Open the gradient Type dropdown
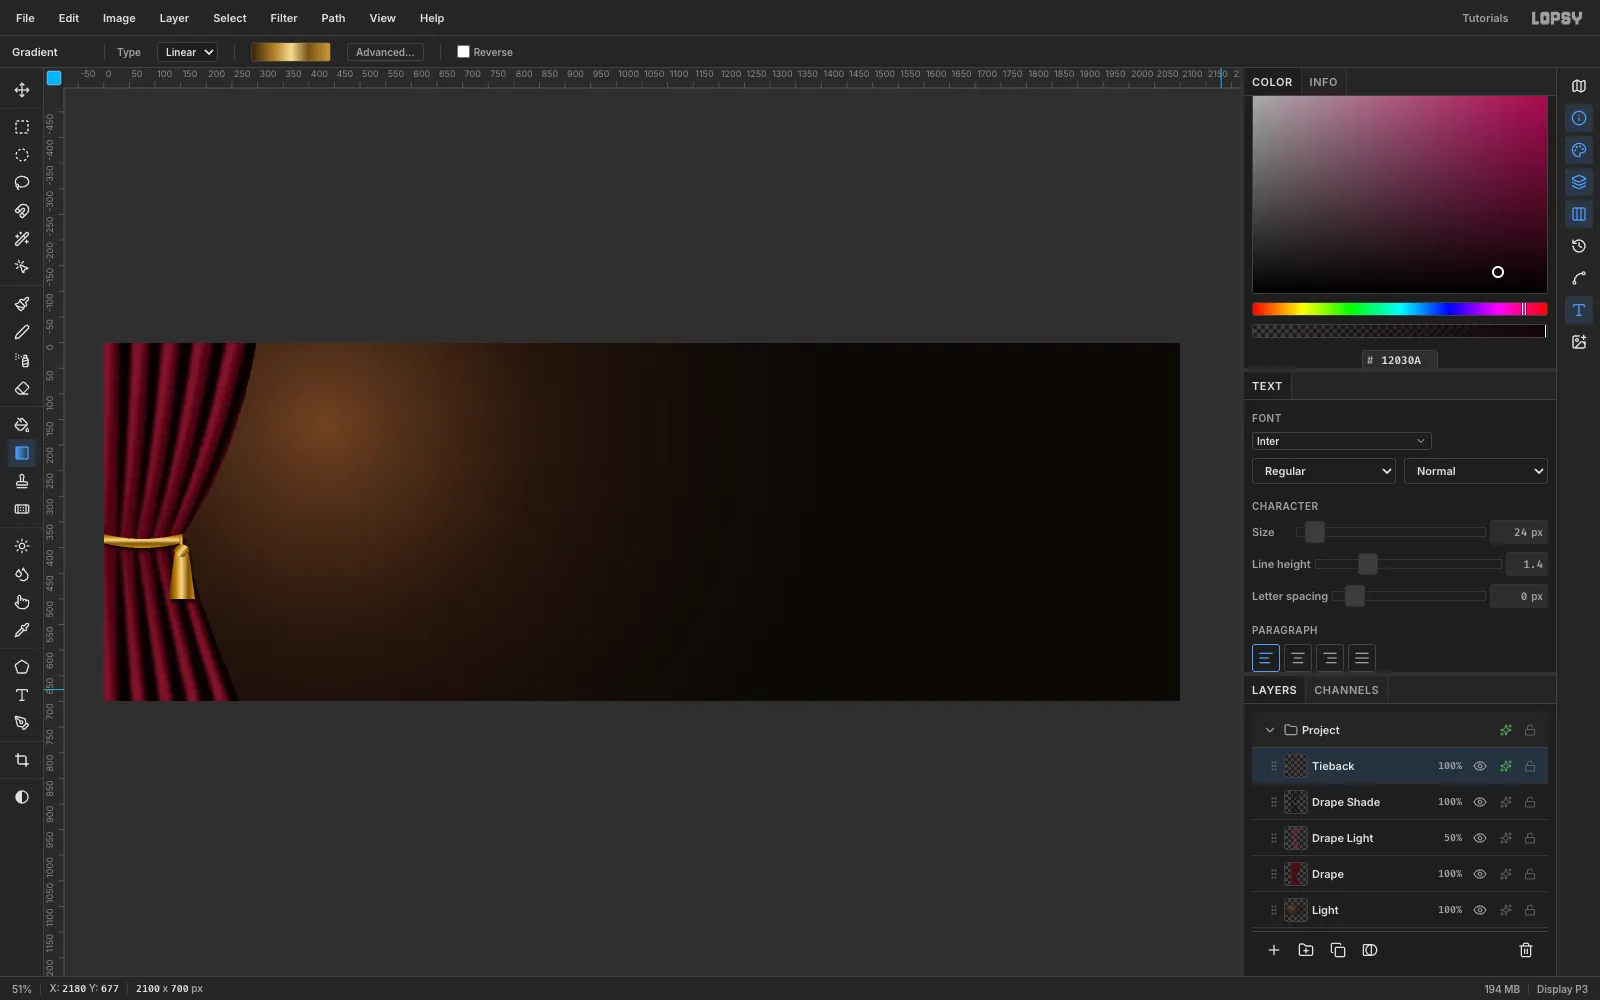The width and height of the screenshot is (1600, 1000). coord(188,52)
